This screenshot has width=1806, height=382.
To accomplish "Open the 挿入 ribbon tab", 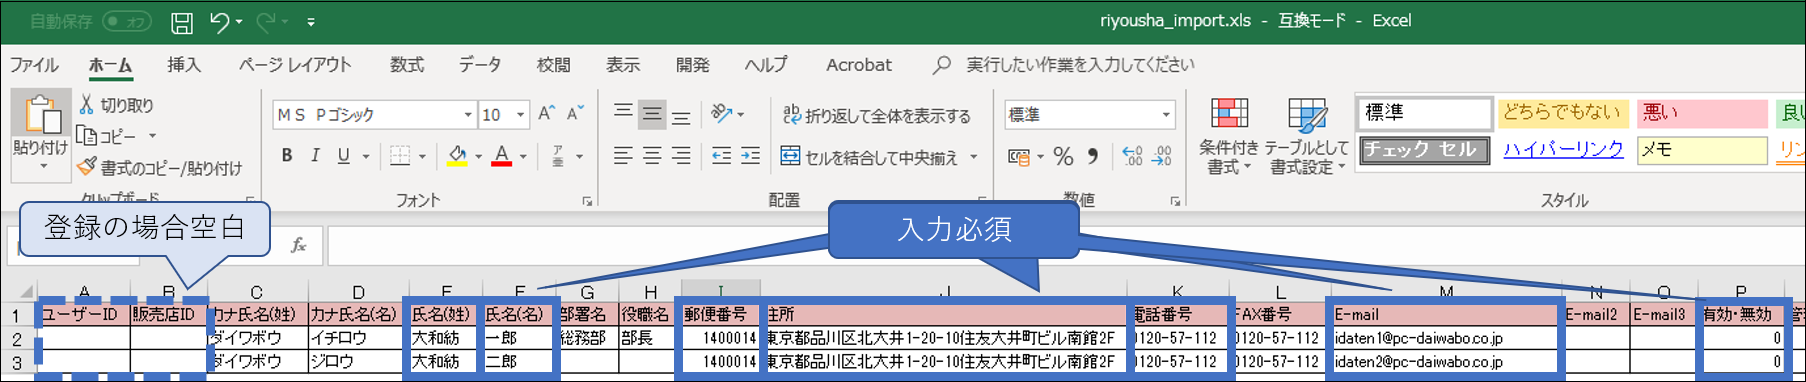I will pos(184,65).
